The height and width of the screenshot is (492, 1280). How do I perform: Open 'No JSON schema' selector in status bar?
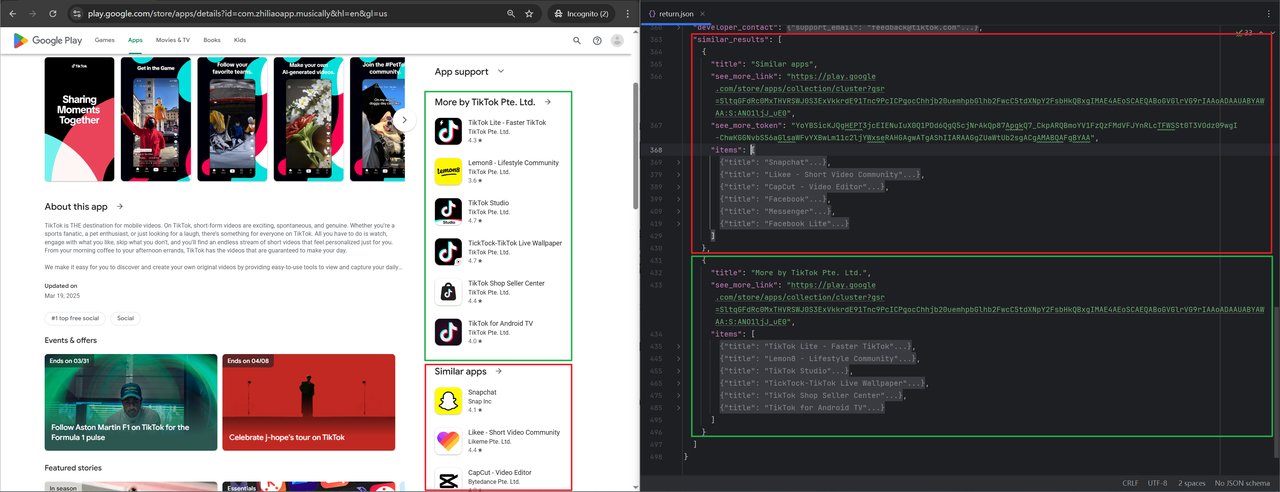pos(1242,483)
